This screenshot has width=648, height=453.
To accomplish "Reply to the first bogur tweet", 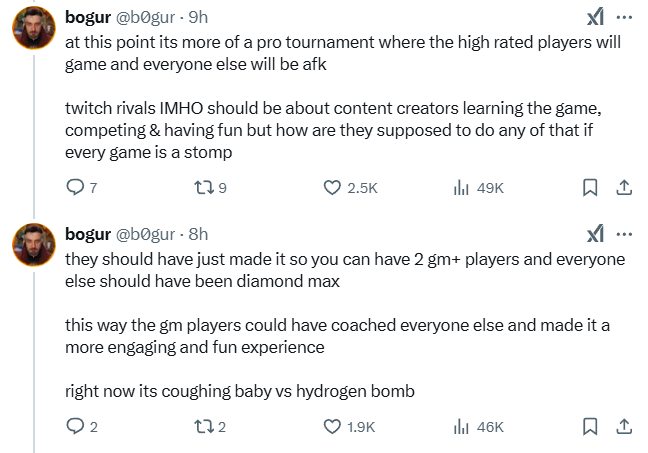I will 75,187.
